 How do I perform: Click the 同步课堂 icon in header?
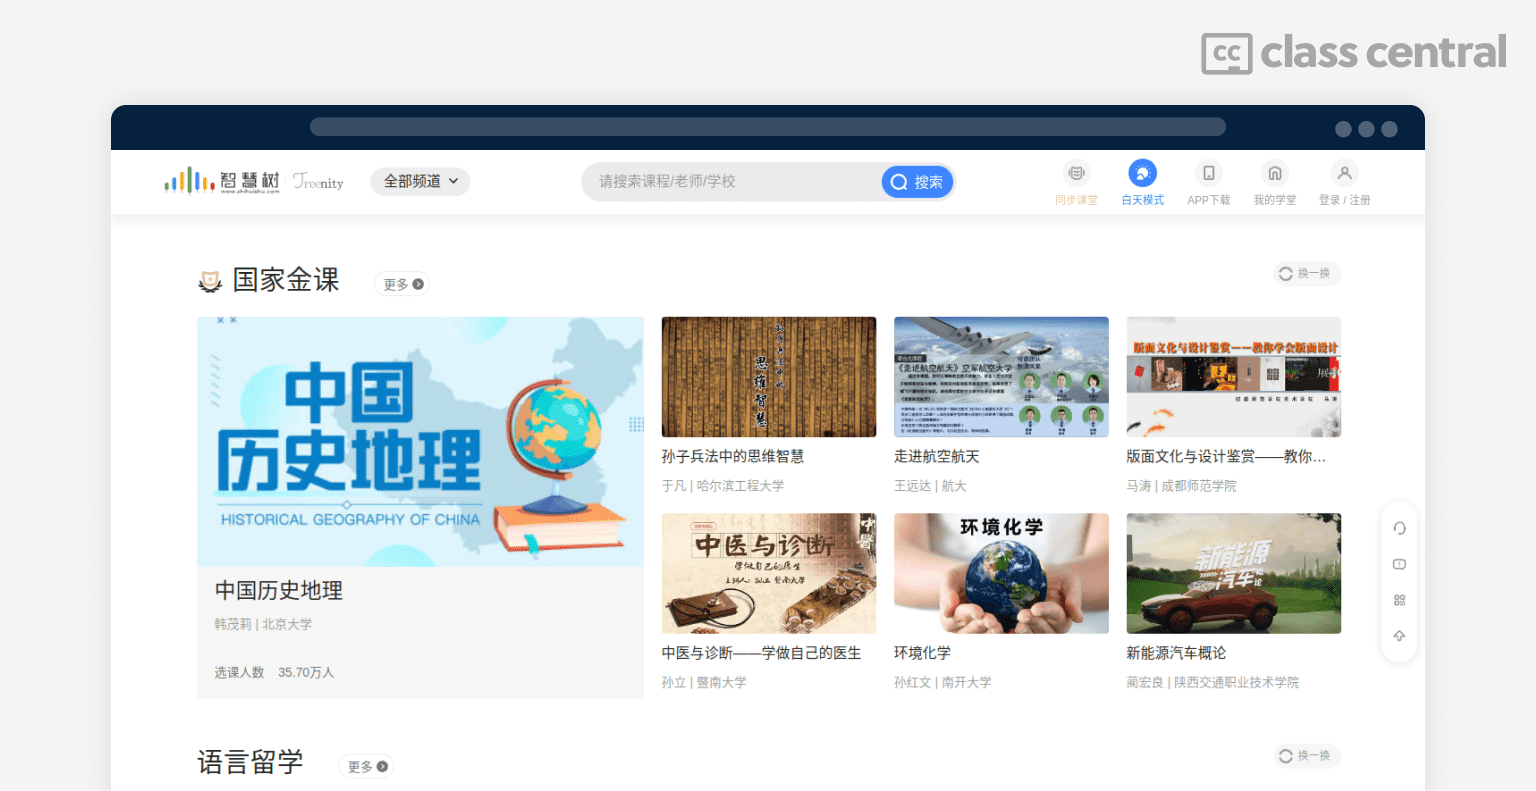pos(1076,173)
